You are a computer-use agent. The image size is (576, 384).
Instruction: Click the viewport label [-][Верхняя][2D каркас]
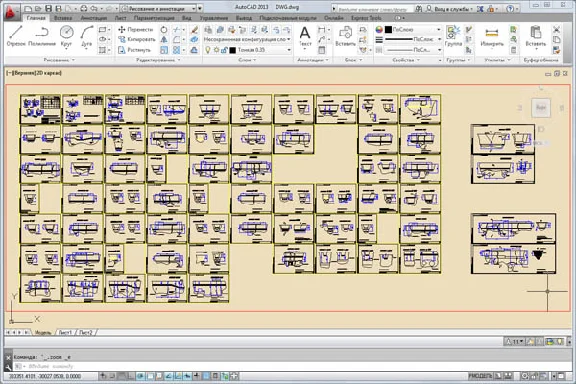34,73
